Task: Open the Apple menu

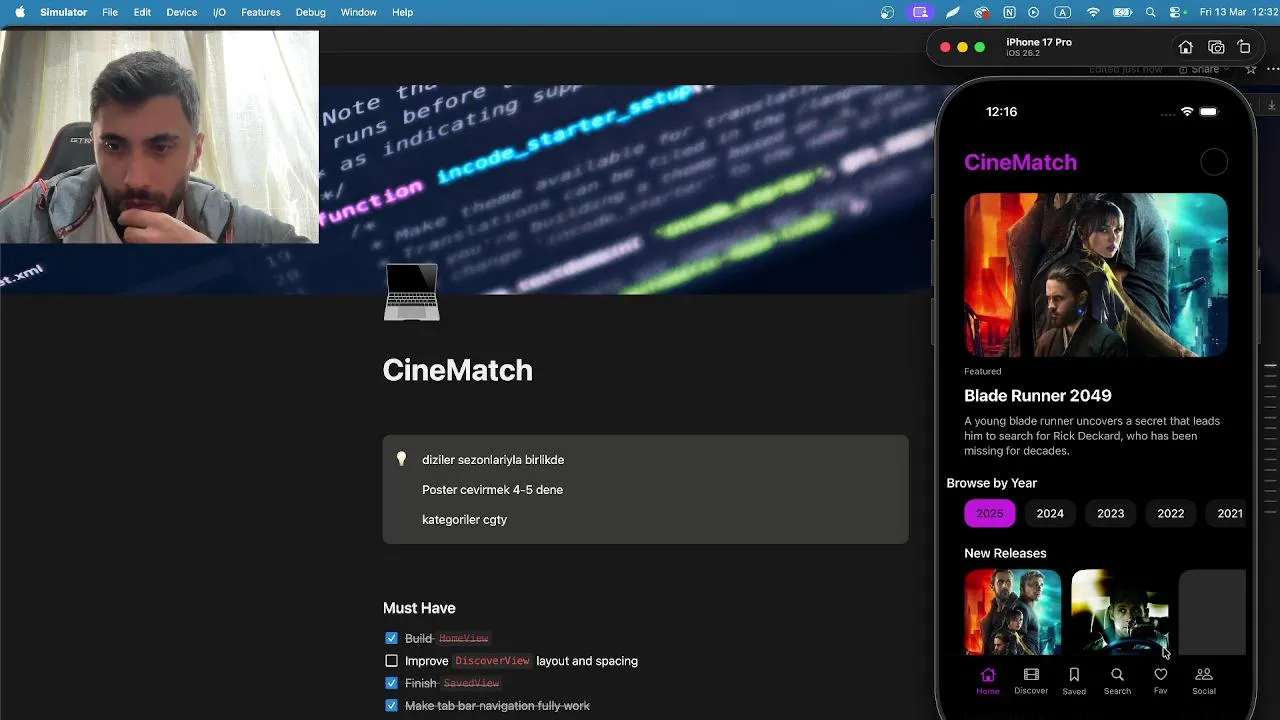Action: (19, 12)
